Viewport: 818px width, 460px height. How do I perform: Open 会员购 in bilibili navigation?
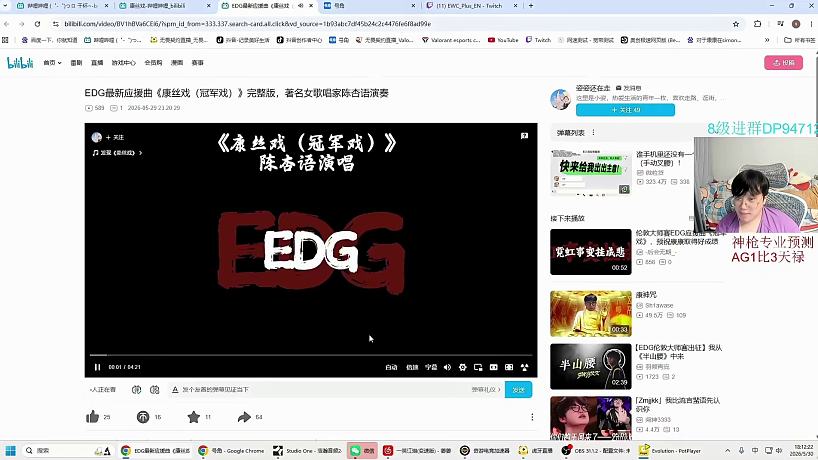pos(153,63)
